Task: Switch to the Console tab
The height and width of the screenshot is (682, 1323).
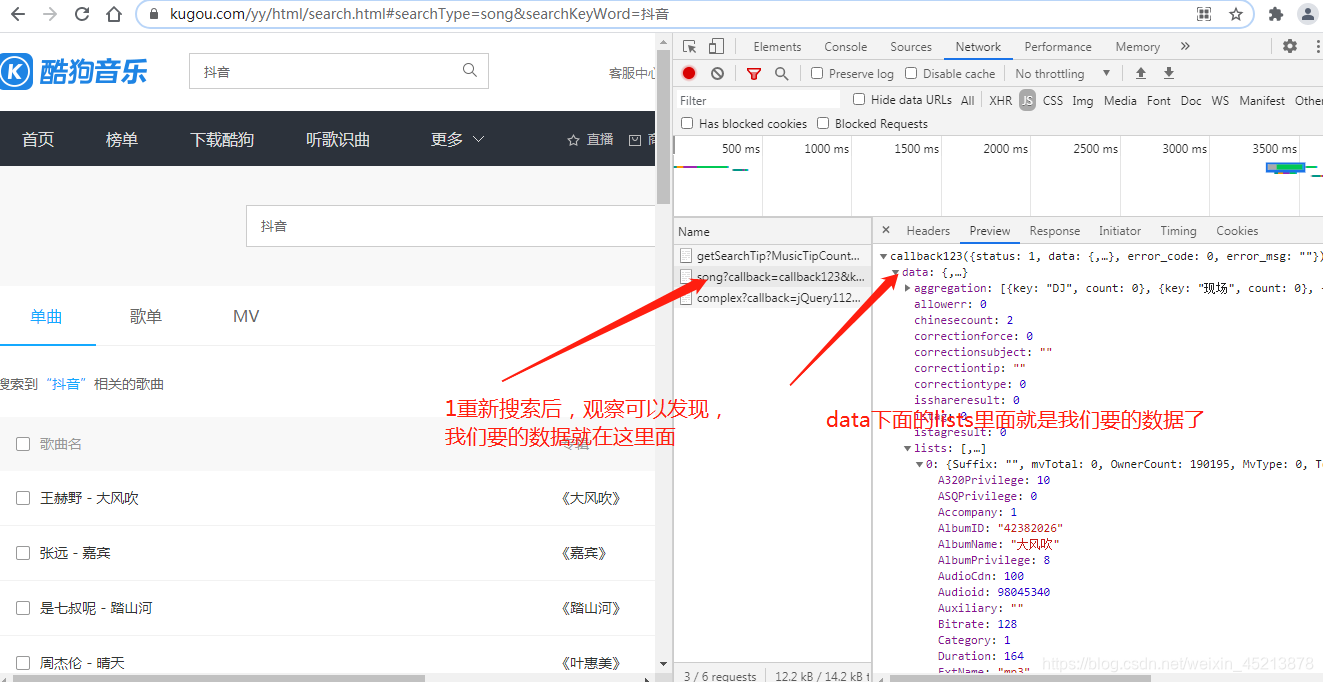Action: coord(846,46)
